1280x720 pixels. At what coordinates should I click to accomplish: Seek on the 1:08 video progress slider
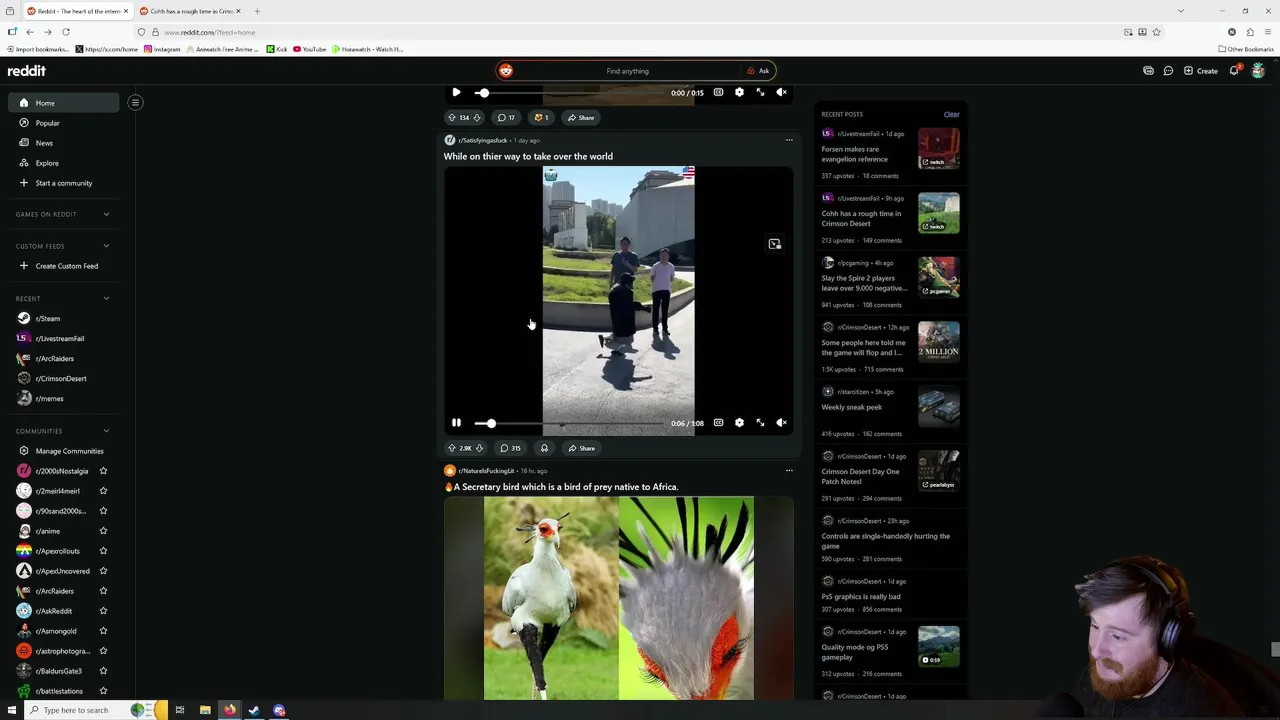point(569,423)
